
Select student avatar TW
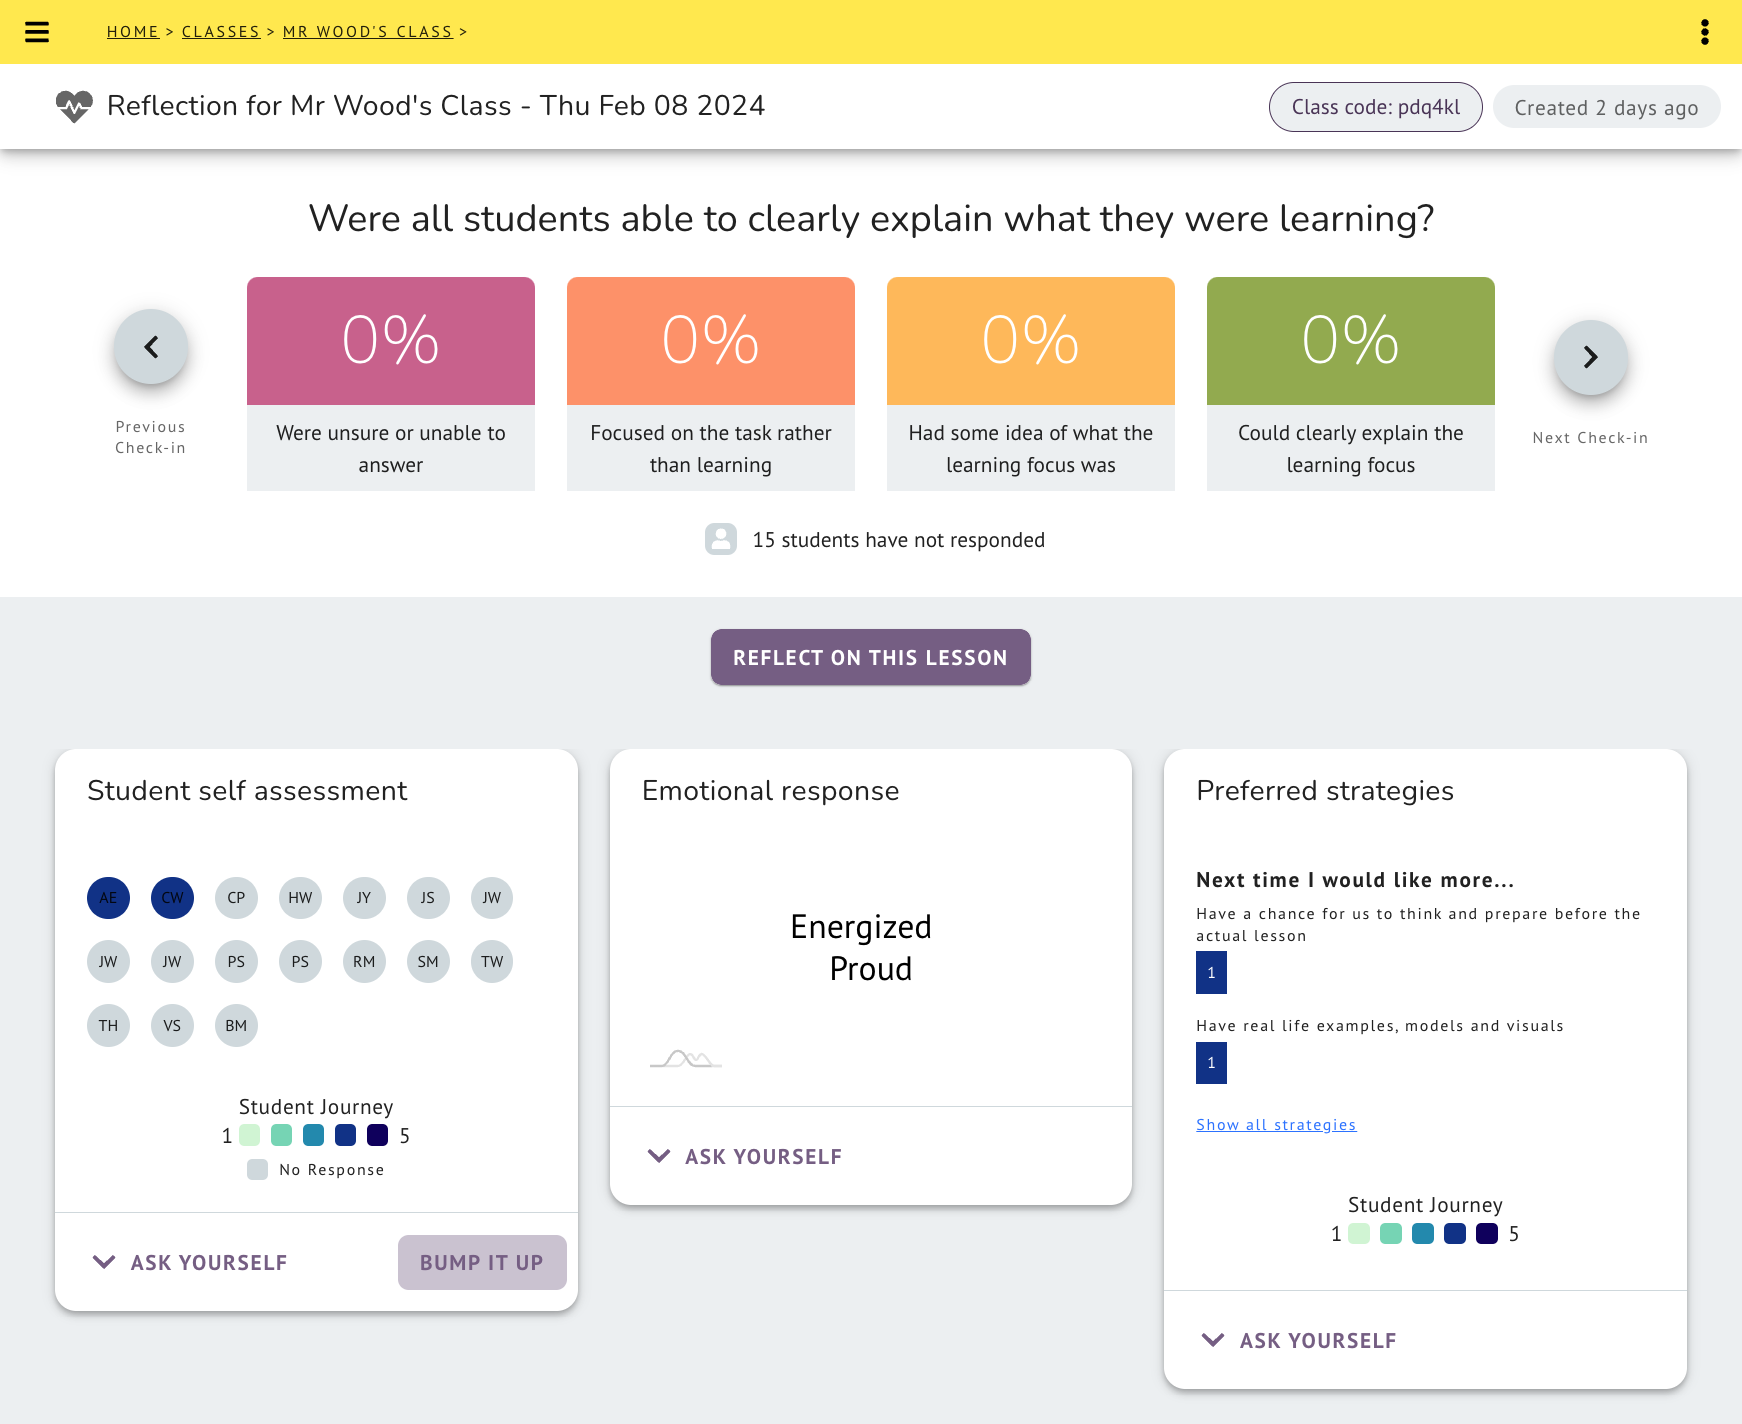(x=492, y=962)
